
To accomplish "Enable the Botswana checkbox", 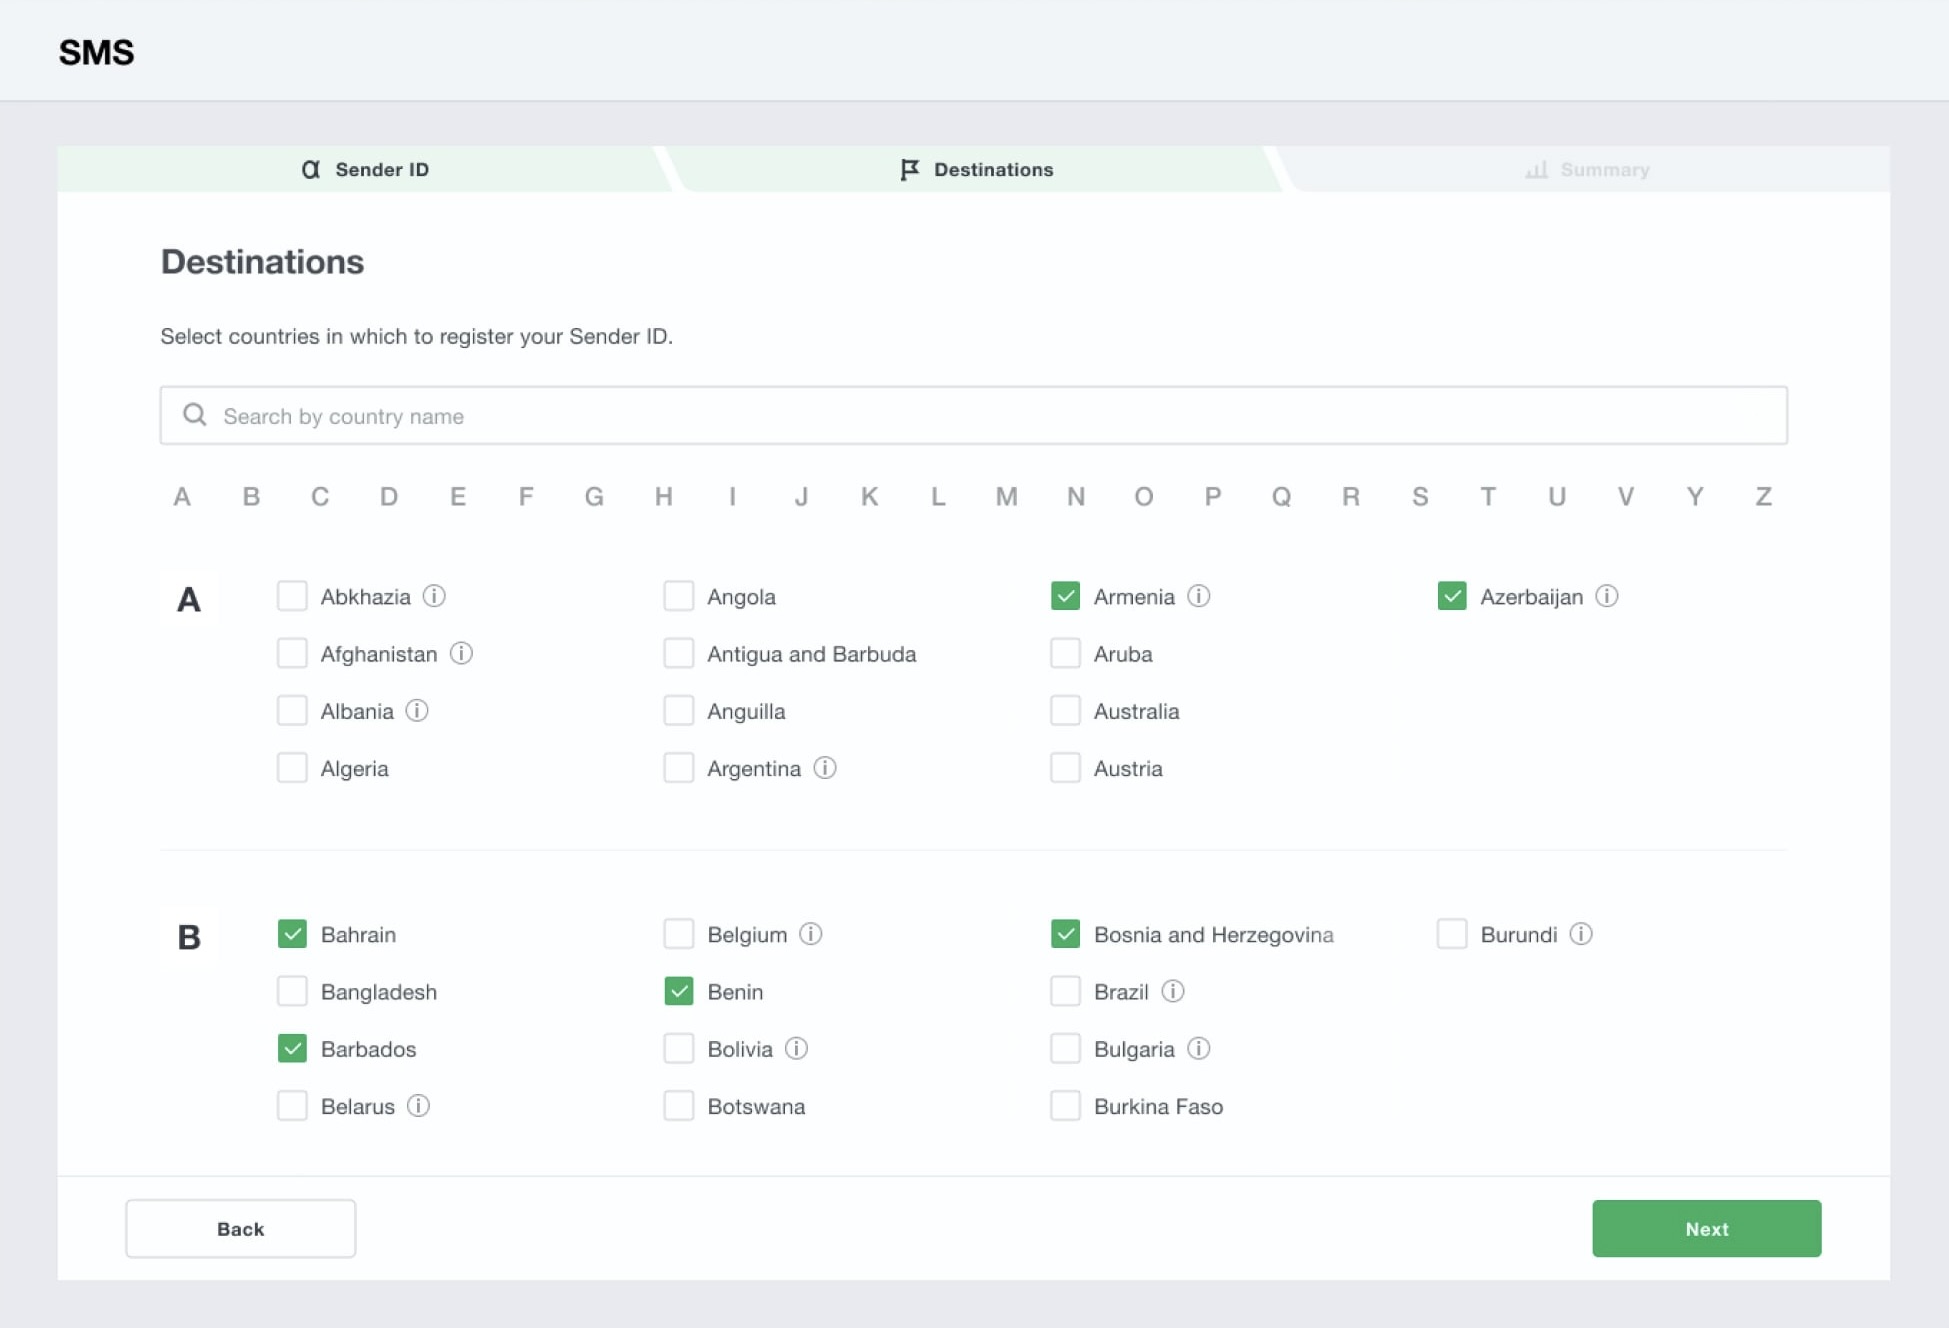I will pos(679,1106).
